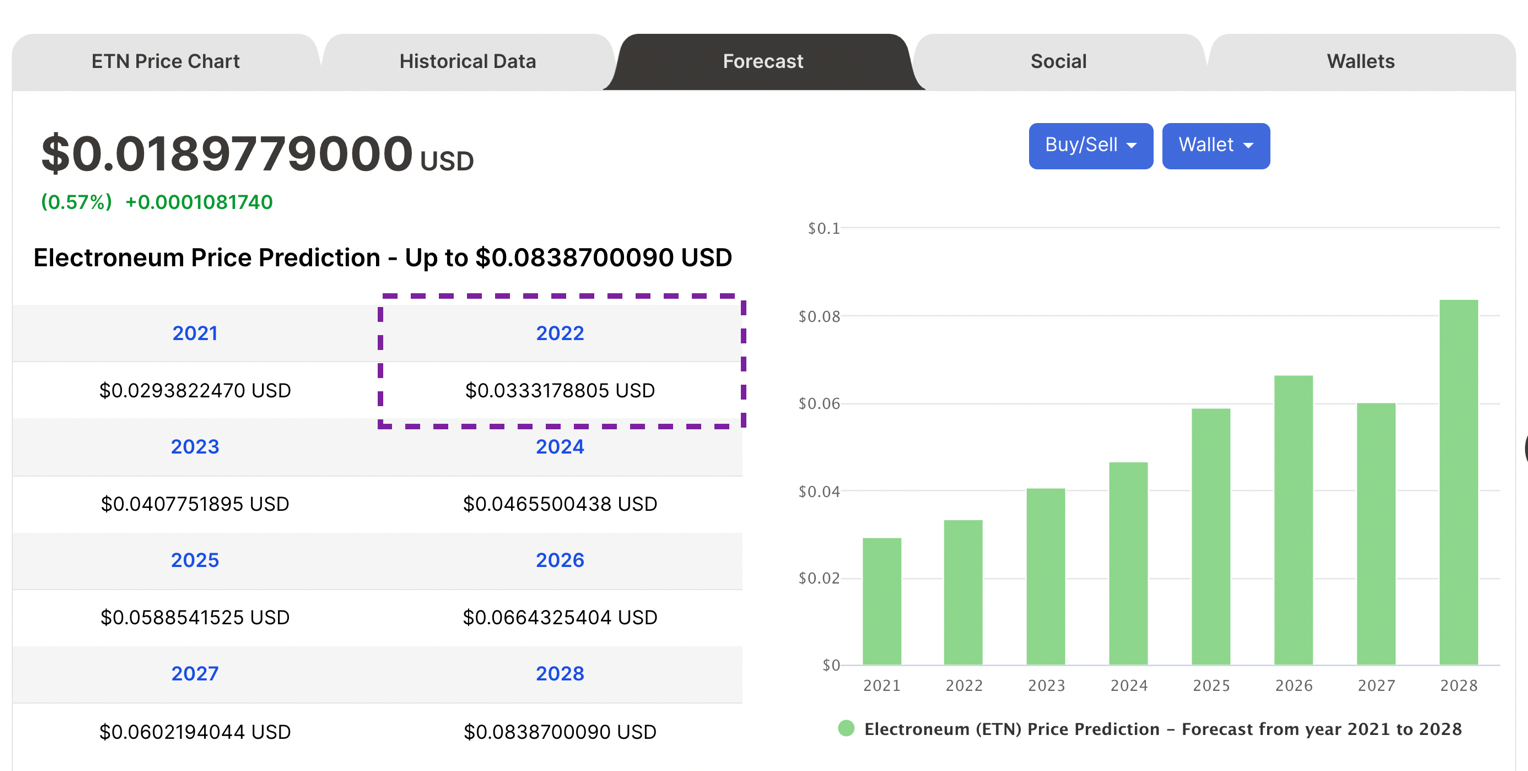Select the $0.0465500438 USD prediction value
This screenshot has width=1528, height=771.
pyautogui.click(x=560, y=504)
